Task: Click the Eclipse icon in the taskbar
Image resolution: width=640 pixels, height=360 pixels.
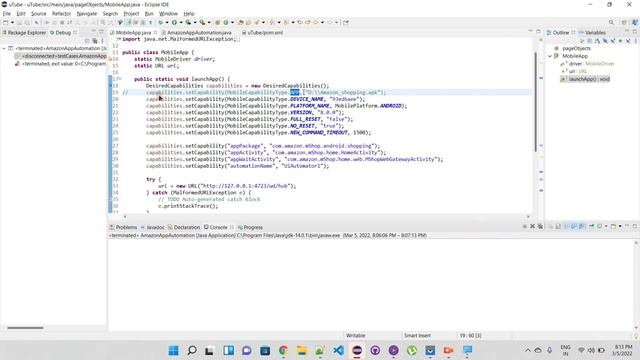Action: [357, 350]
